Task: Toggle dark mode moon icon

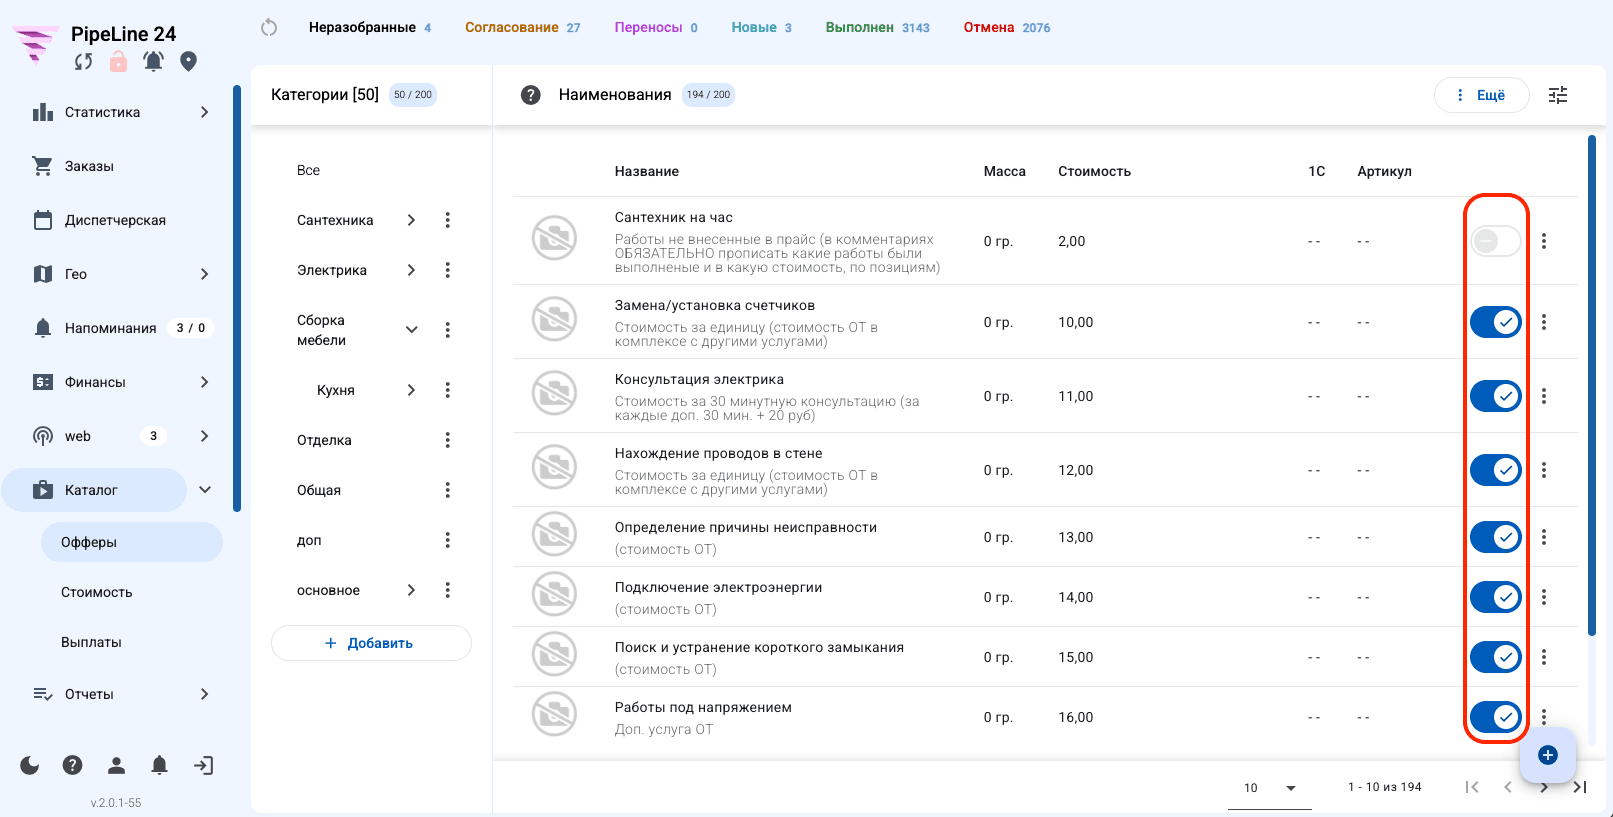Action: click(x=30, y=766)
